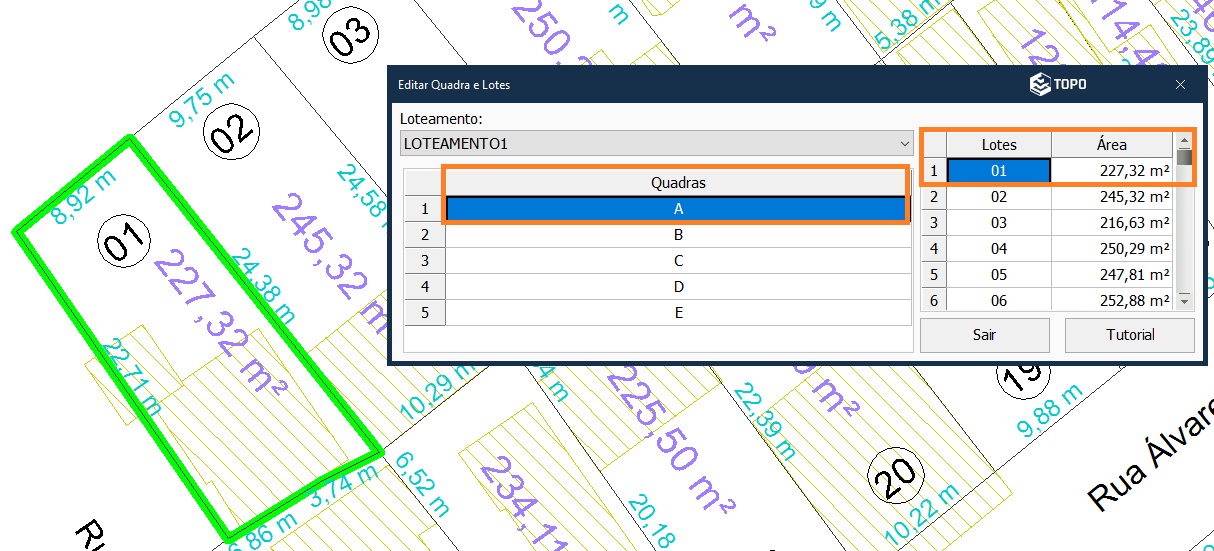Select lote 03 in the Lotes table
Viewport: 1214px width, 551px height.
point(998,223)
